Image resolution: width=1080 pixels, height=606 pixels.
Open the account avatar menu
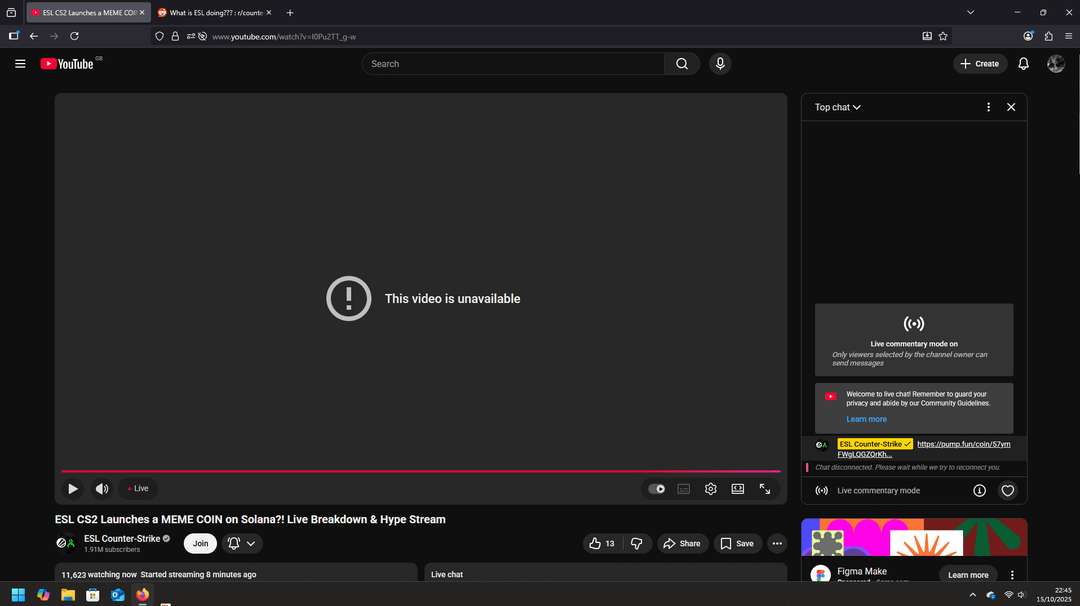pyautogui.click(x=1056, y=64)
